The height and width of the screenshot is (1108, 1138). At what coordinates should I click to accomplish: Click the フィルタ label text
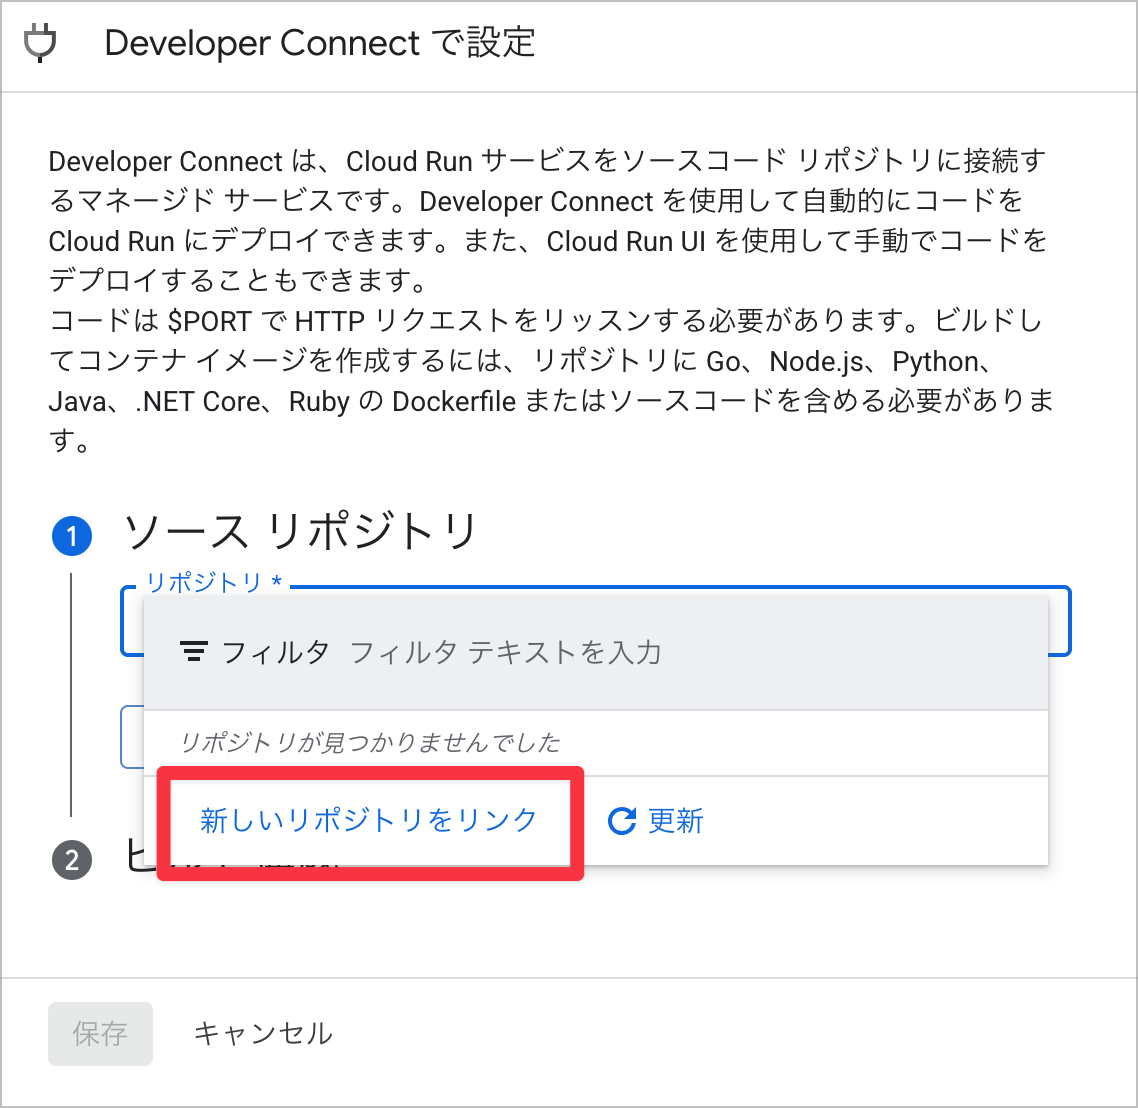tap(275, 652)
